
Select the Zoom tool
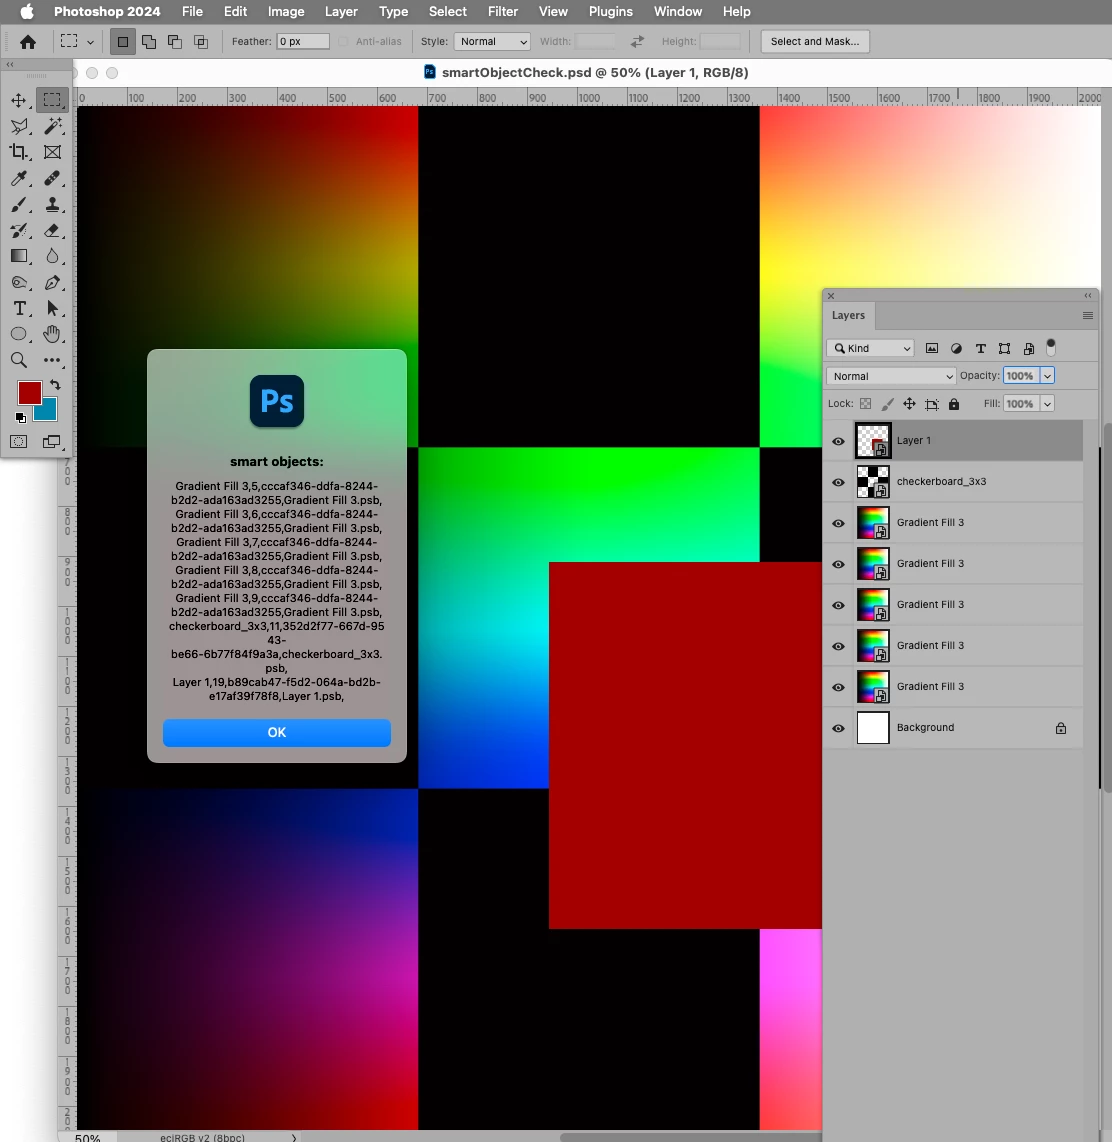19,360
